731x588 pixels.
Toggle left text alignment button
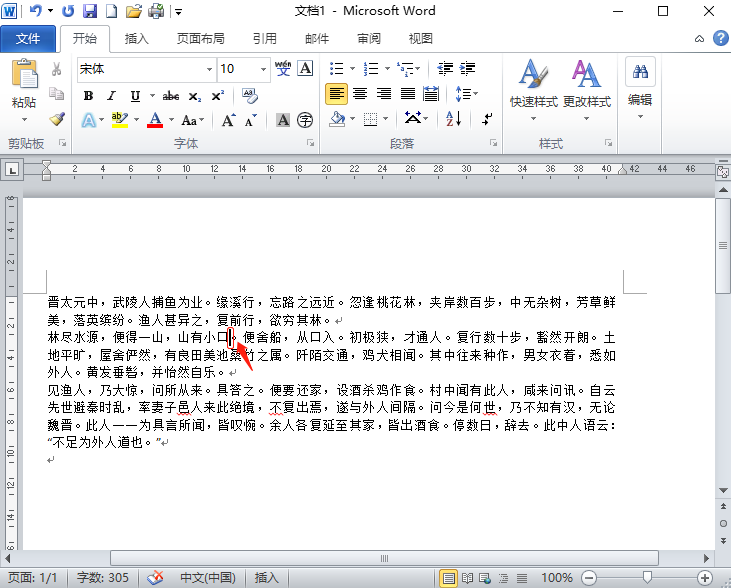(337, 94)
